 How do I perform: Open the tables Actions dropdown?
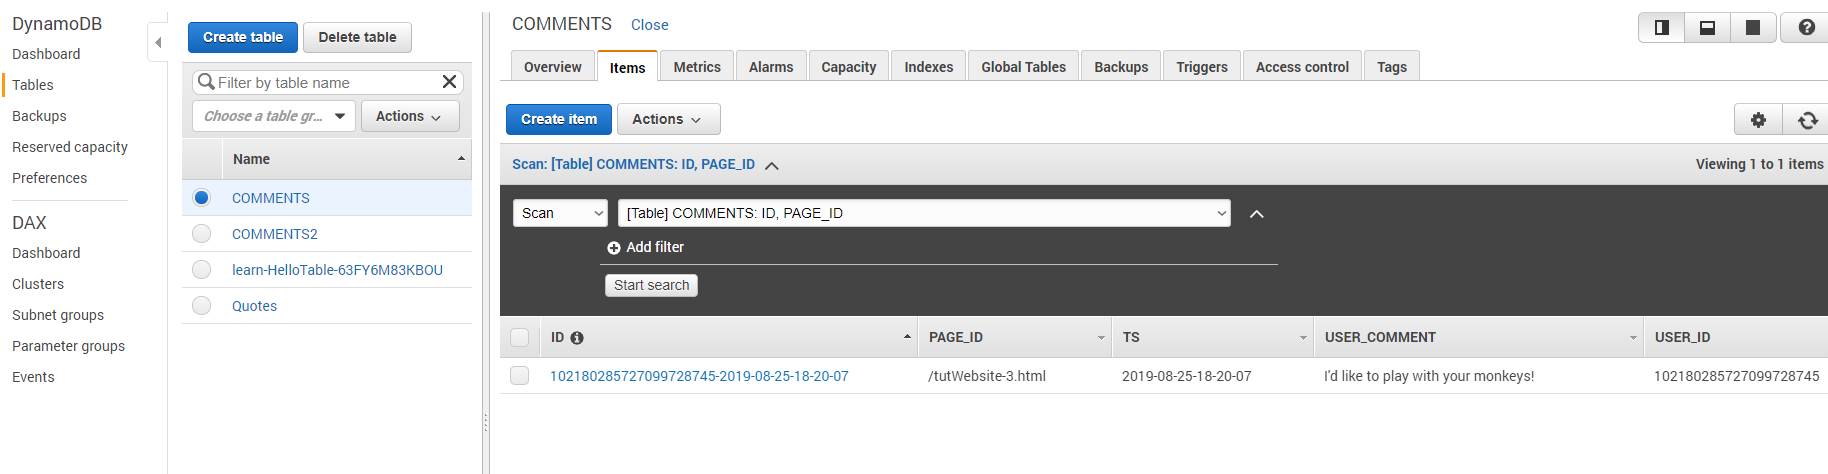410,116
